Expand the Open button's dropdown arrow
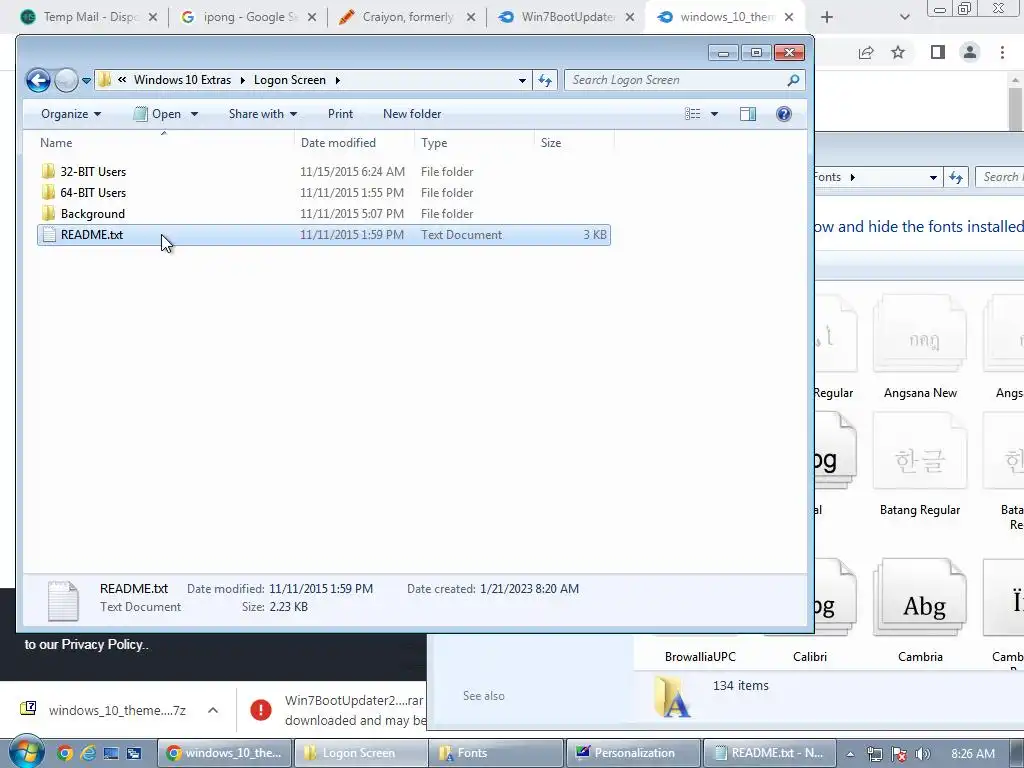 (x=194, y=114)
